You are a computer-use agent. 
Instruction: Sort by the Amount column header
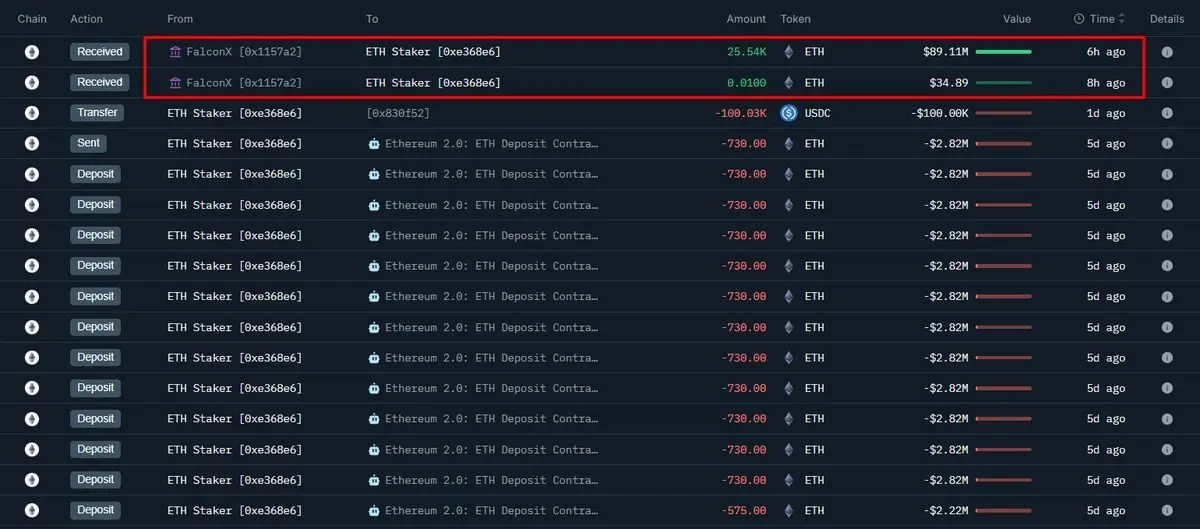[x=746, y=19]
